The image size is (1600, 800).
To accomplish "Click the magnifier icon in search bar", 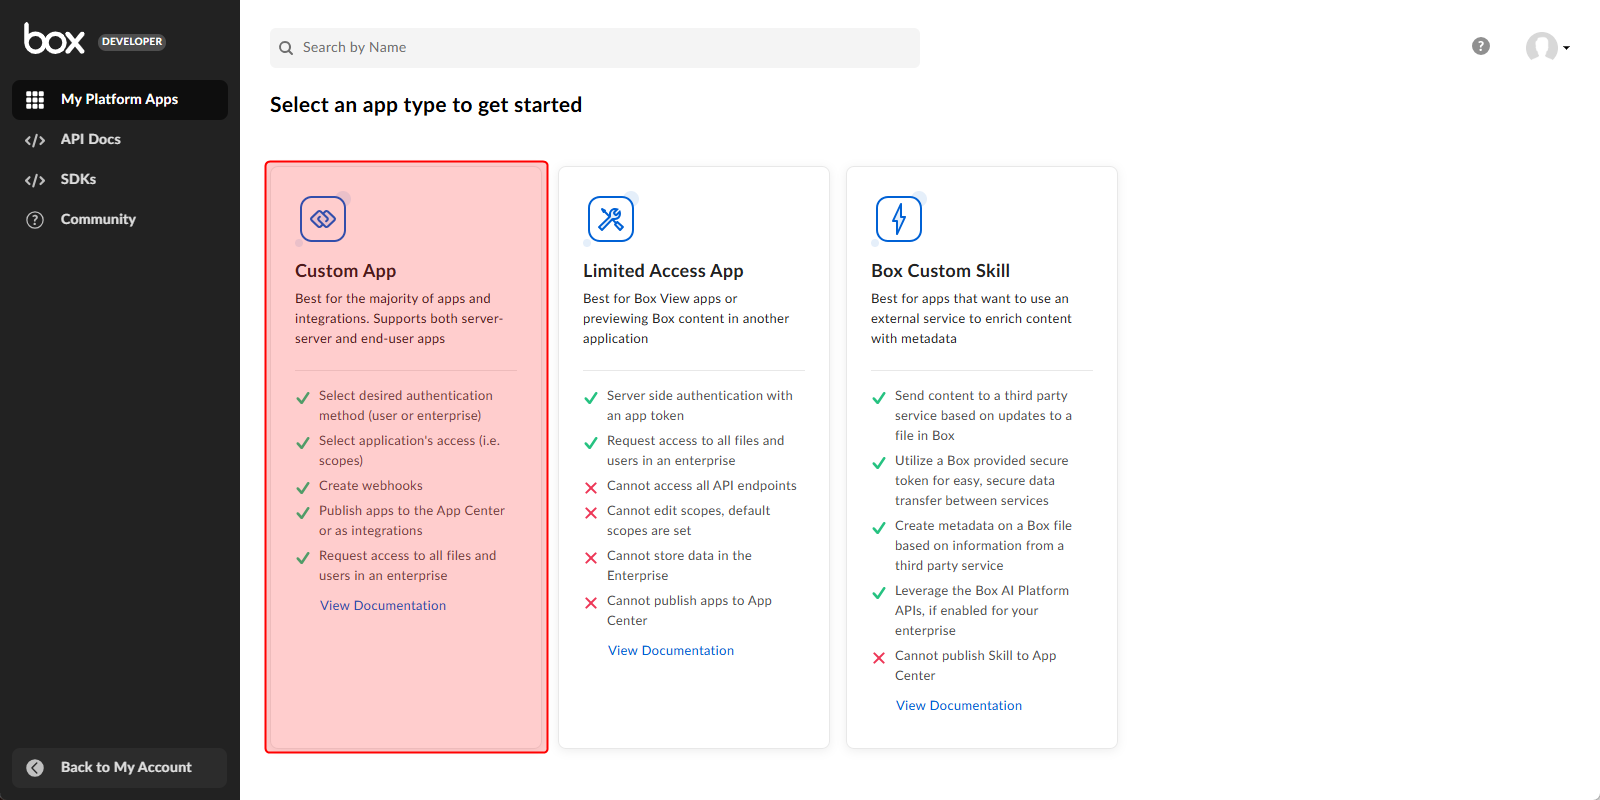I will click(x=286, y=48).
